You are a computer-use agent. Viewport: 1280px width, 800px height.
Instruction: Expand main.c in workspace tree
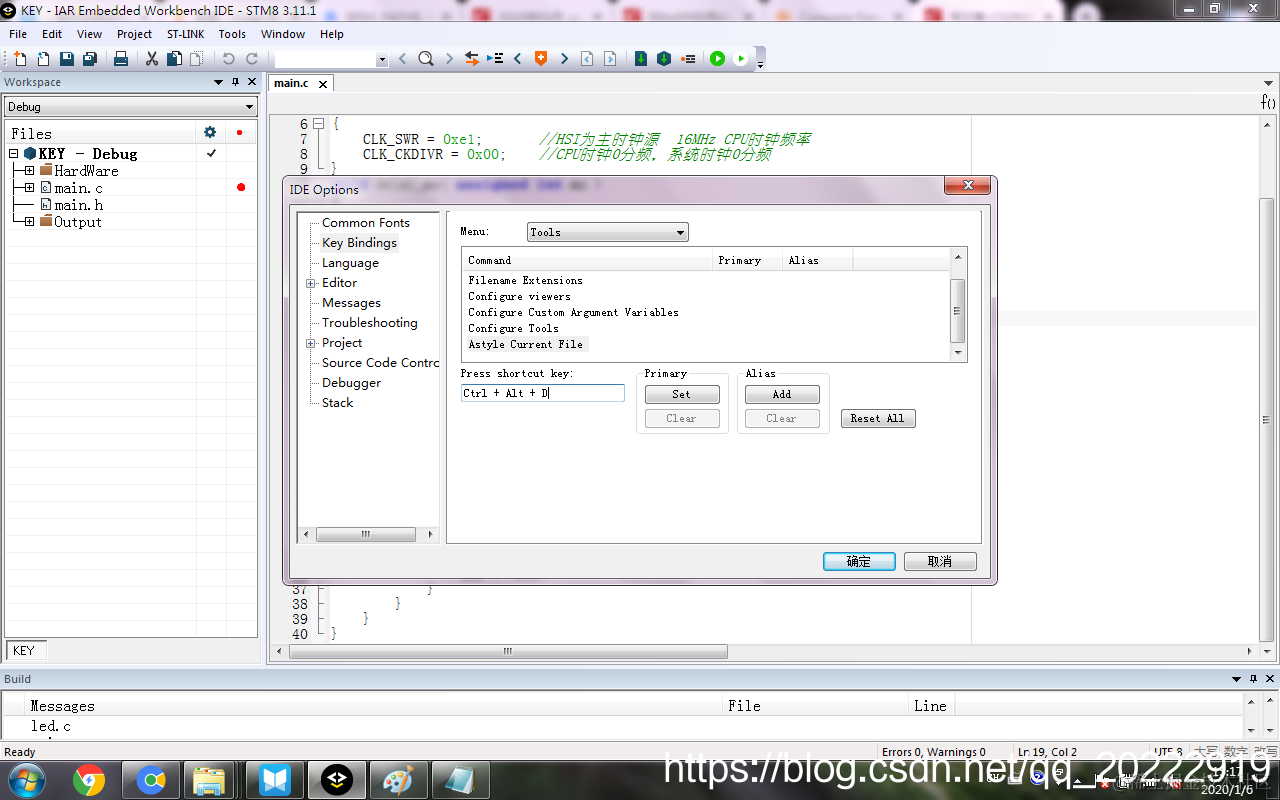[x=29, y=188]
